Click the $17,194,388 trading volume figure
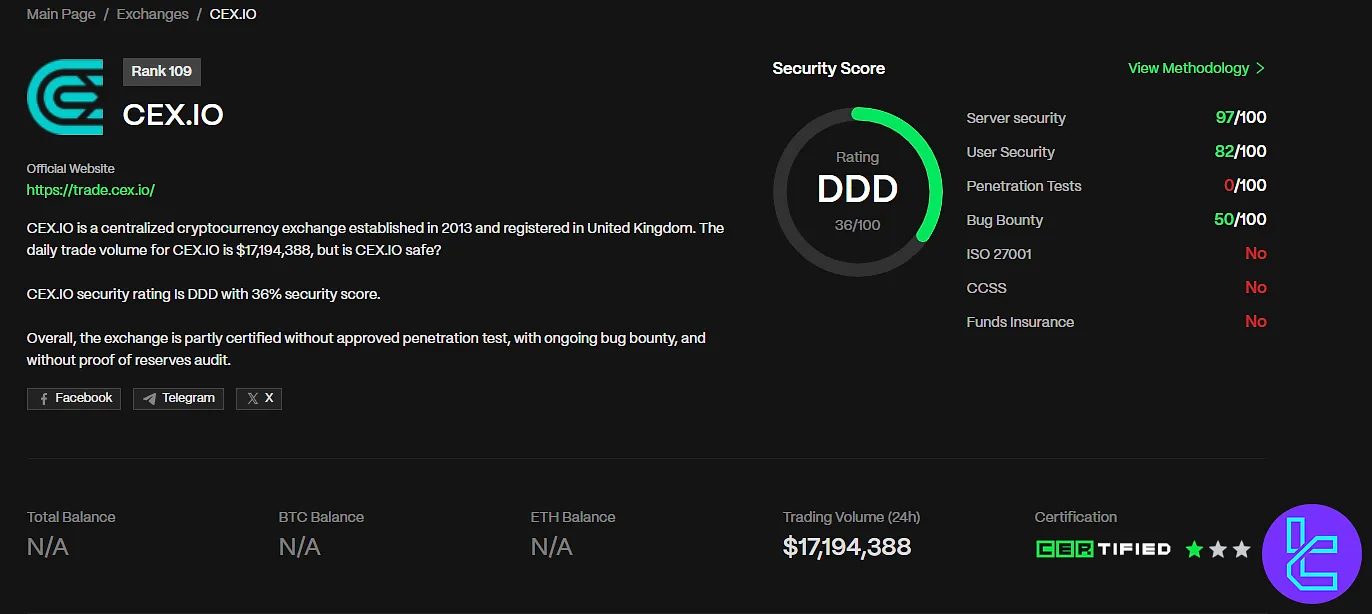 point(847,547)
